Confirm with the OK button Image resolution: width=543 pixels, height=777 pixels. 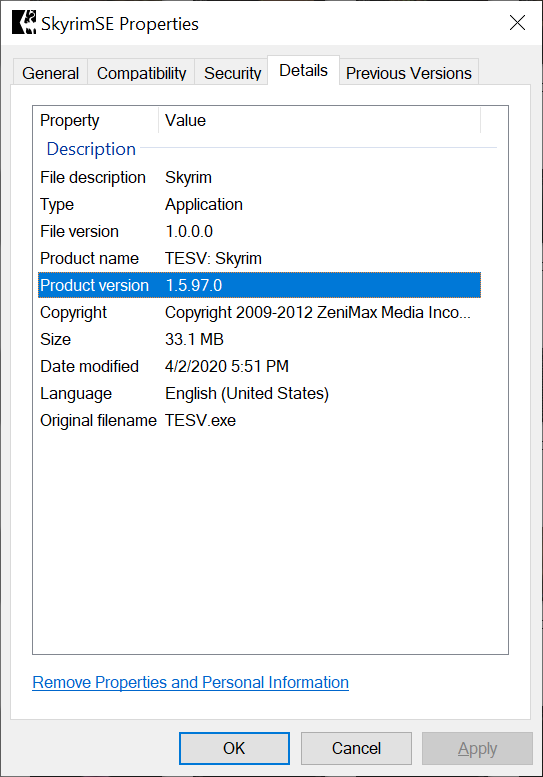pyautogui.click(x=234, y=748)
